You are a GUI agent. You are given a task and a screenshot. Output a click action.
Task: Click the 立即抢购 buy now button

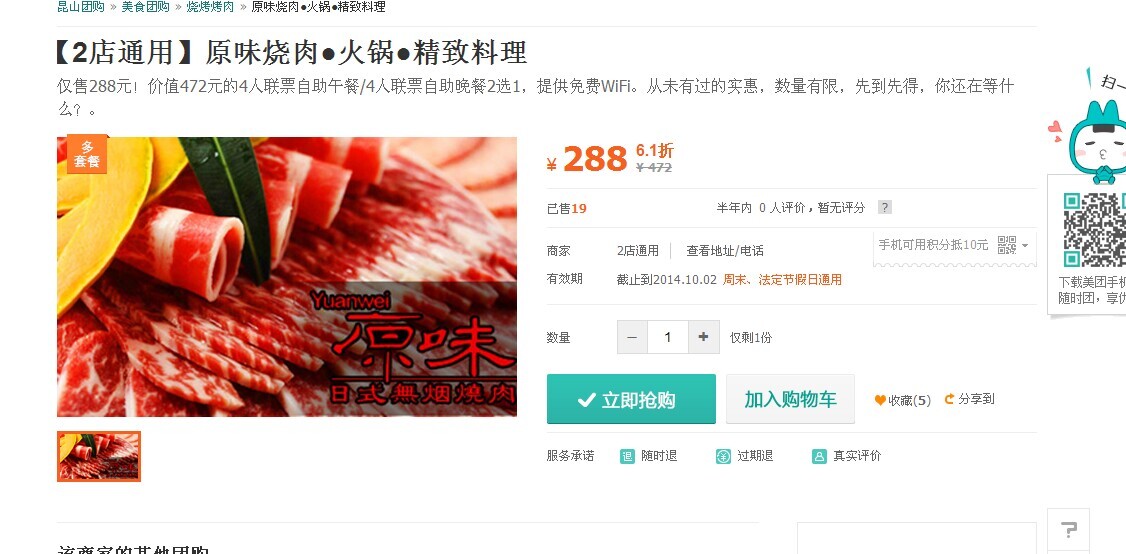[631, 399]
